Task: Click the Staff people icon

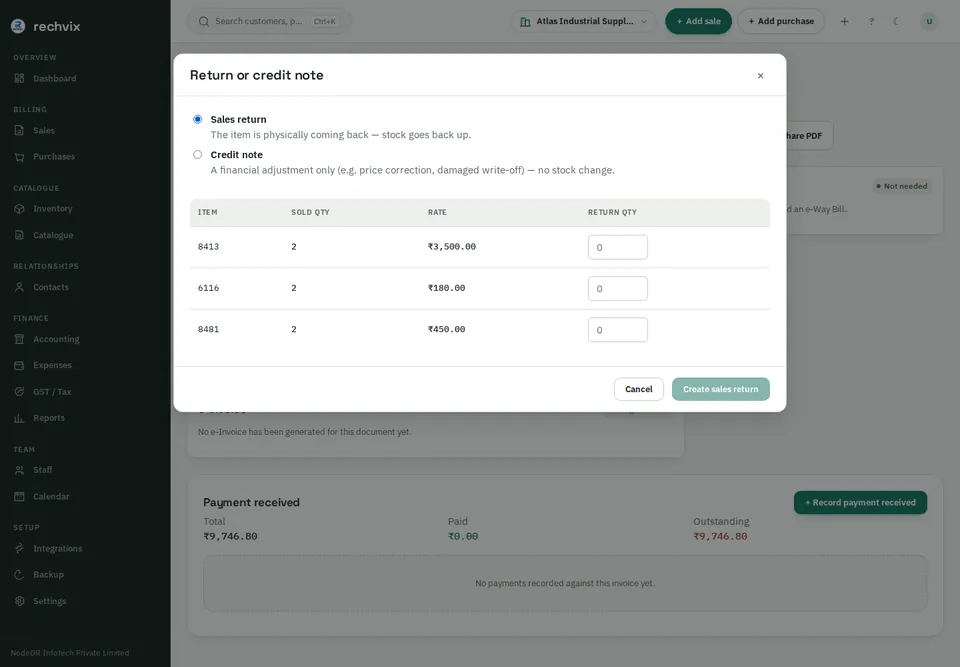Action: 20,470
